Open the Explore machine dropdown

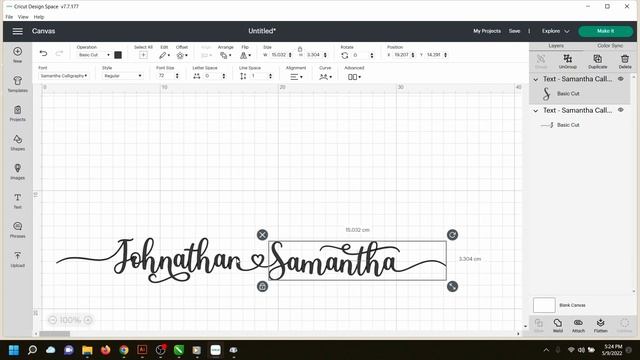[x=555, y=31]
